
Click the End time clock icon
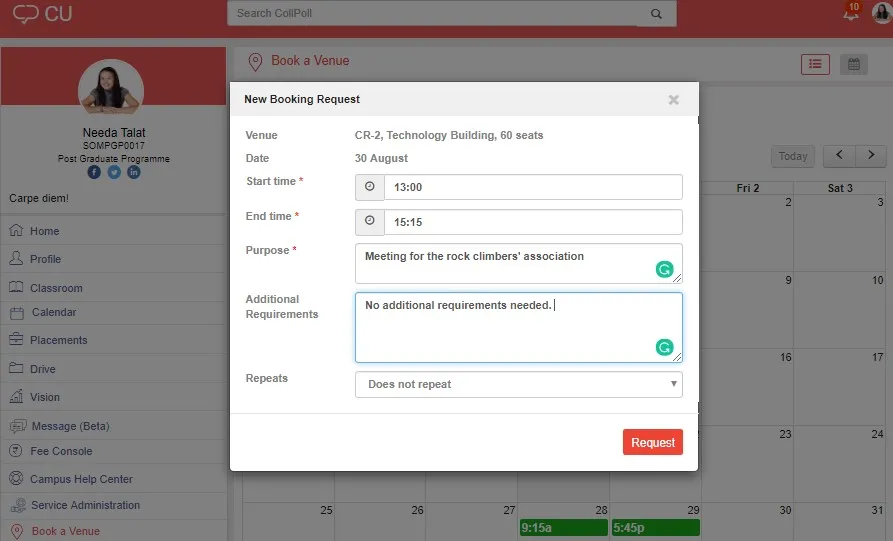(369, 221)
